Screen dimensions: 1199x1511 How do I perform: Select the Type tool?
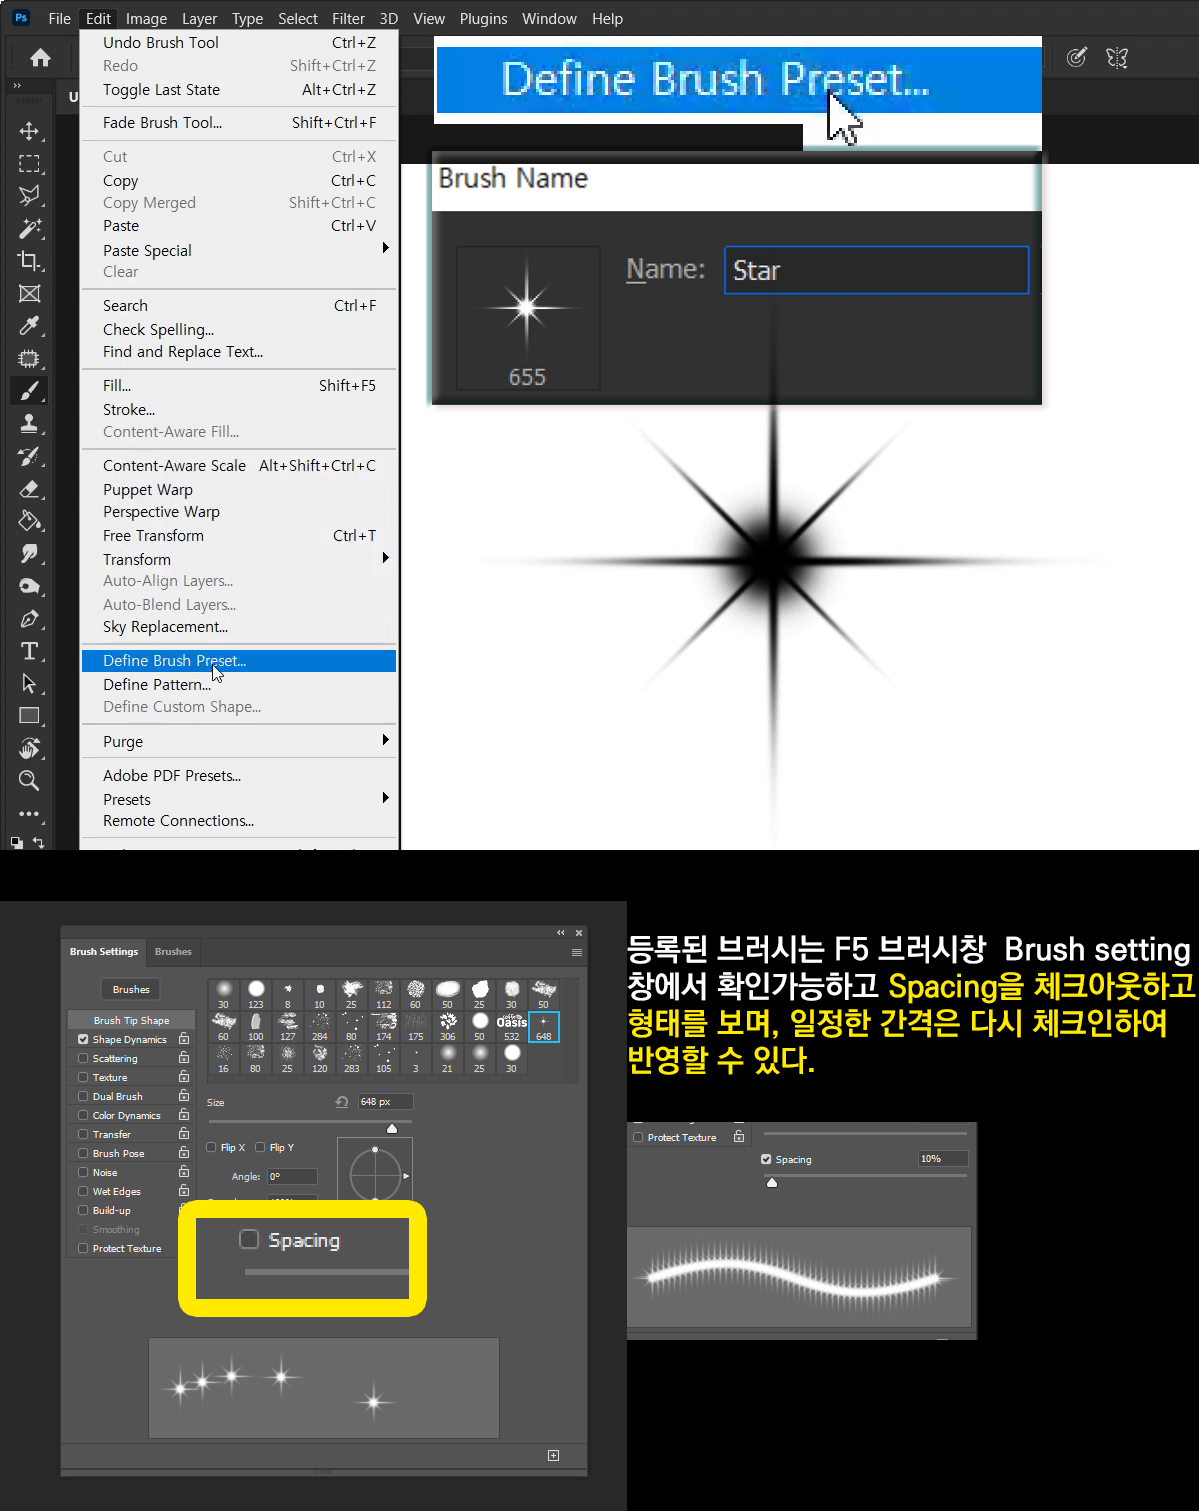point(29,651)
